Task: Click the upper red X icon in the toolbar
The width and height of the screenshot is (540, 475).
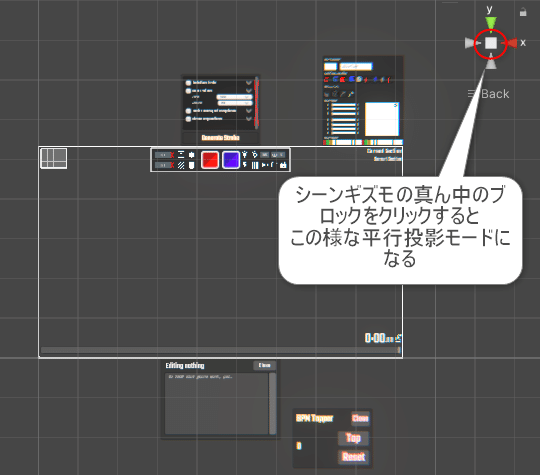Action: click(172, 155)
